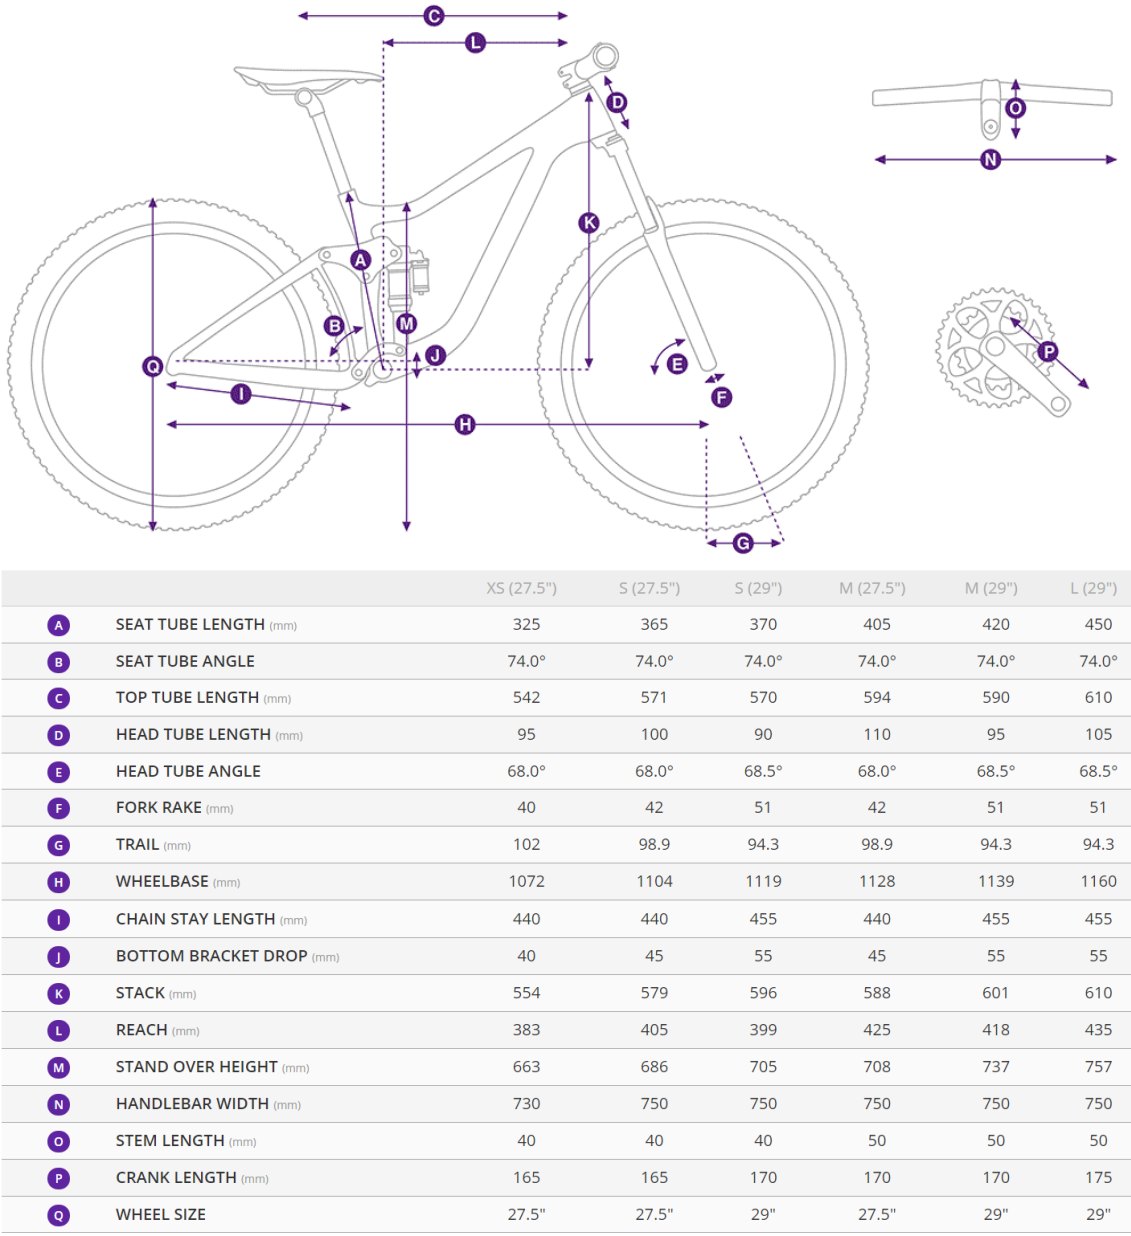
Task: Click the E head angle marker on diagram
Action: tap(677, 364)
